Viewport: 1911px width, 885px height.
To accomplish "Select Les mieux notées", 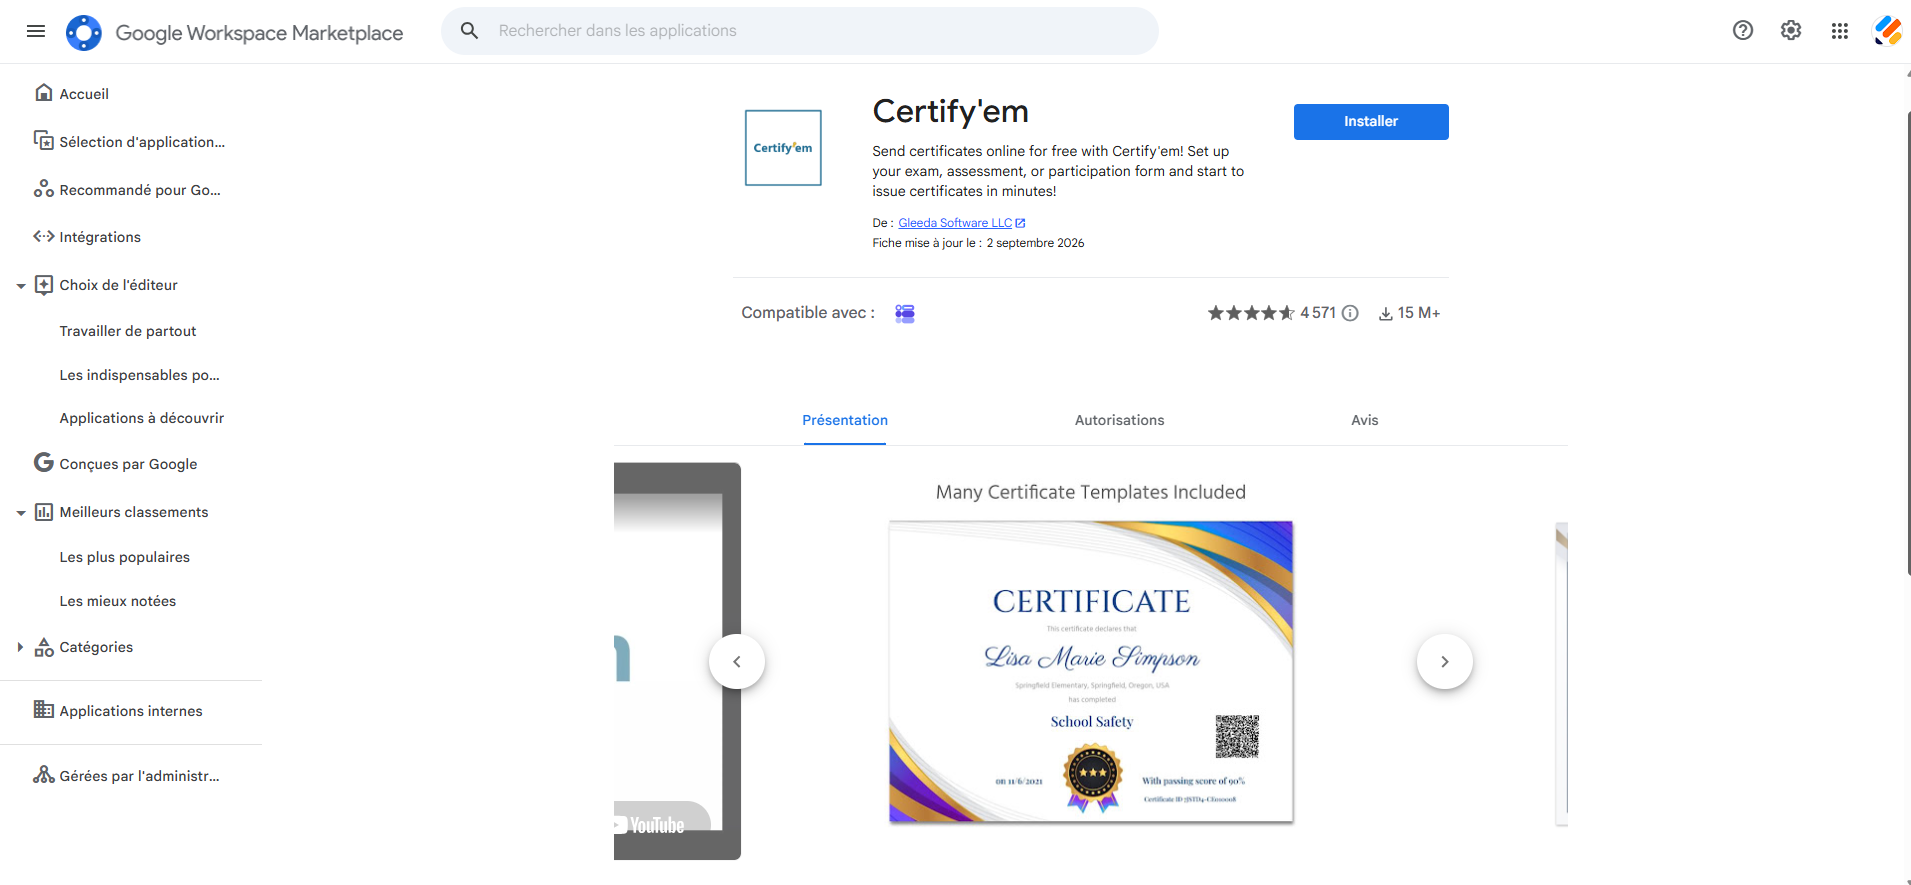I will [x=117, y=601].
